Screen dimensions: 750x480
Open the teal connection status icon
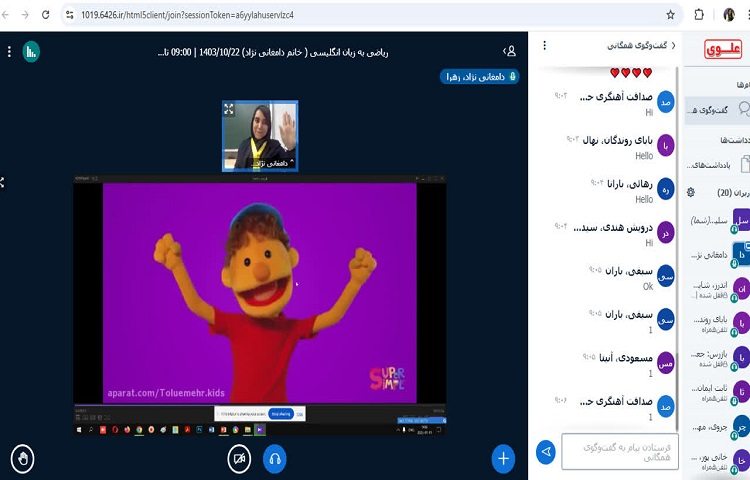[31, 52]
